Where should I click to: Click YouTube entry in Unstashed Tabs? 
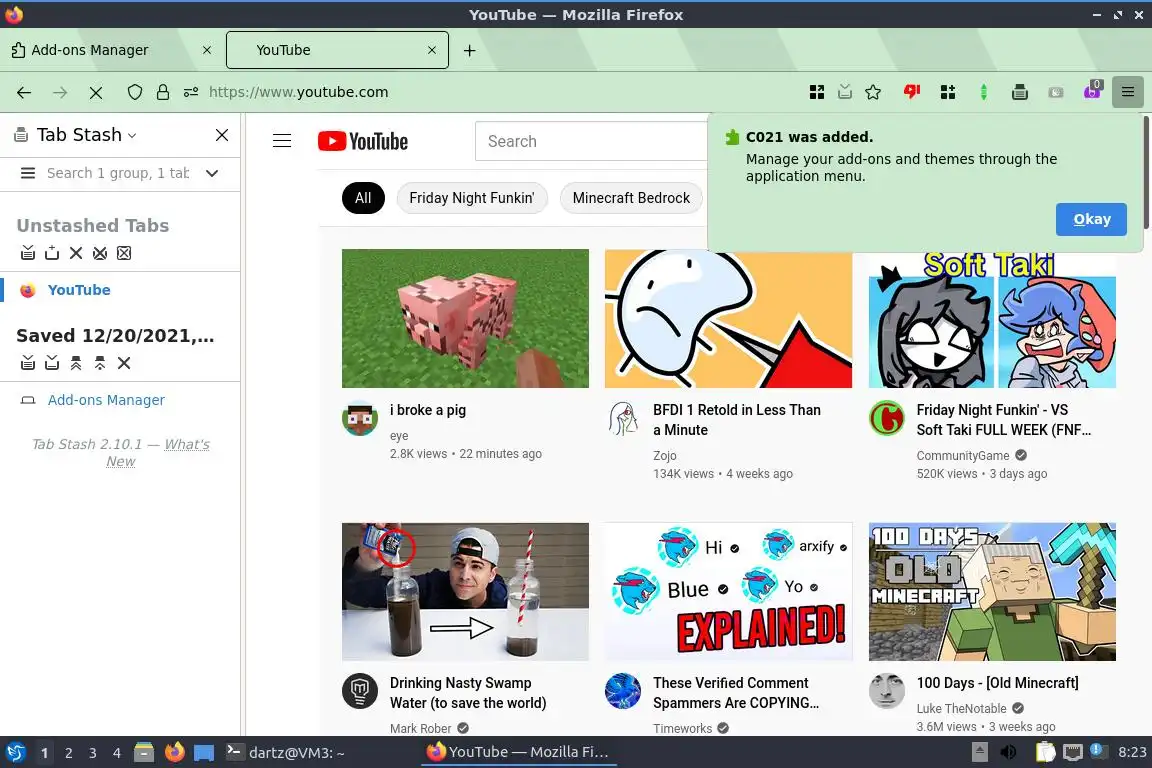pos(79,290)
